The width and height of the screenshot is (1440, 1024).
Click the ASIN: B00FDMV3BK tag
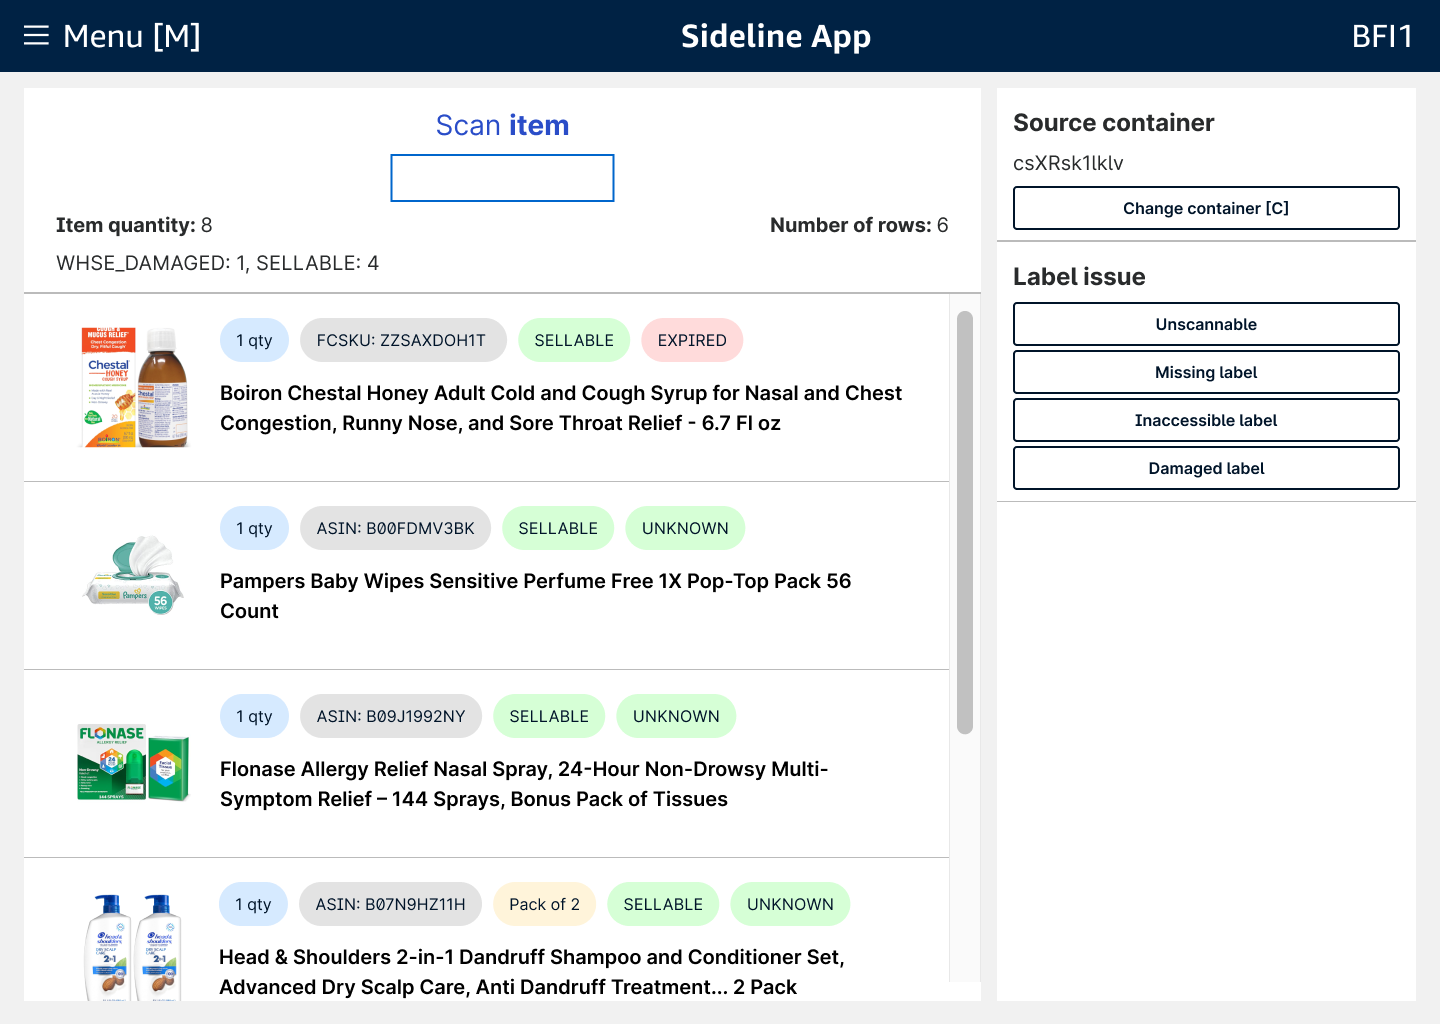[396, 528]
